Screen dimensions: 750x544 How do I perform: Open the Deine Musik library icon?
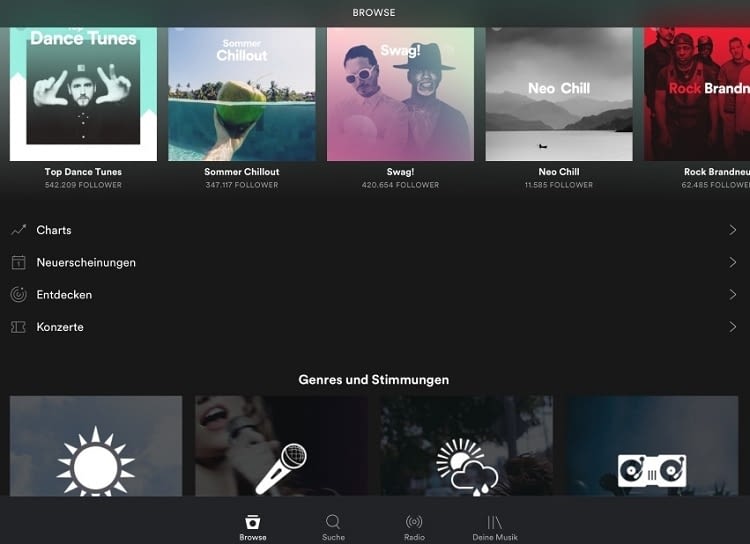click(495, 522)
